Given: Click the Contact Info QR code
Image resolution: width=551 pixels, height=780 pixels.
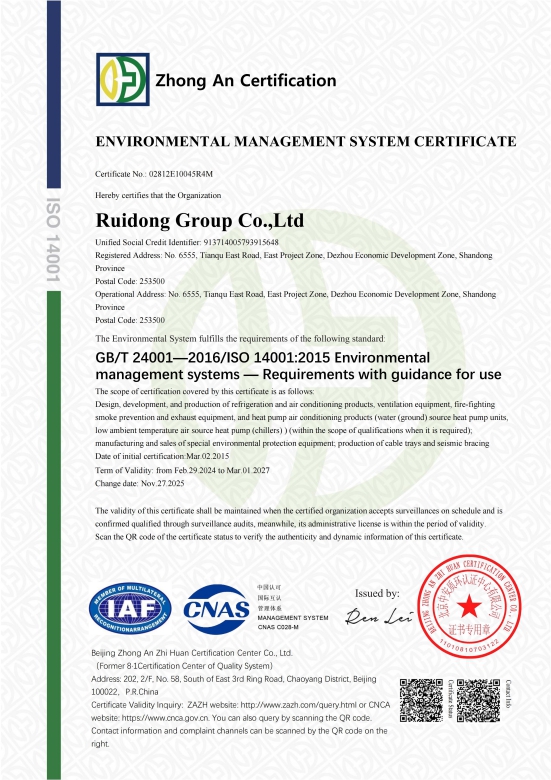Looking at the screenshot, I should coord(478,700).
